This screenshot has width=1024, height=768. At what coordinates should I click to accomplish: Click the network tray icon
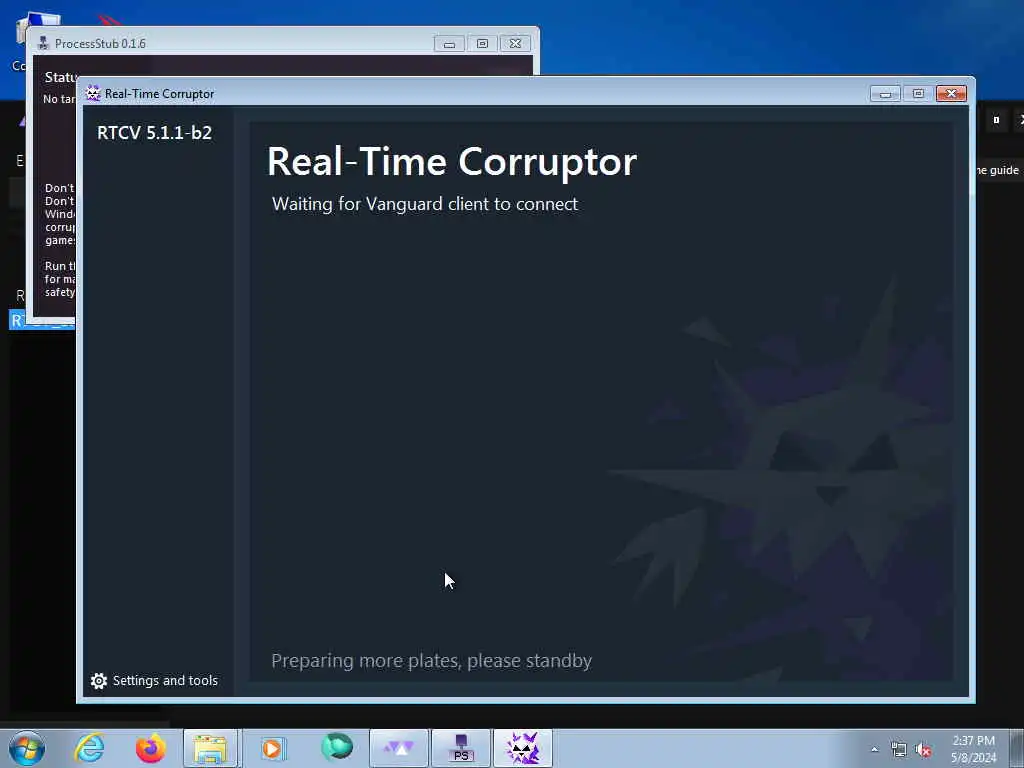tap(899, 750)
